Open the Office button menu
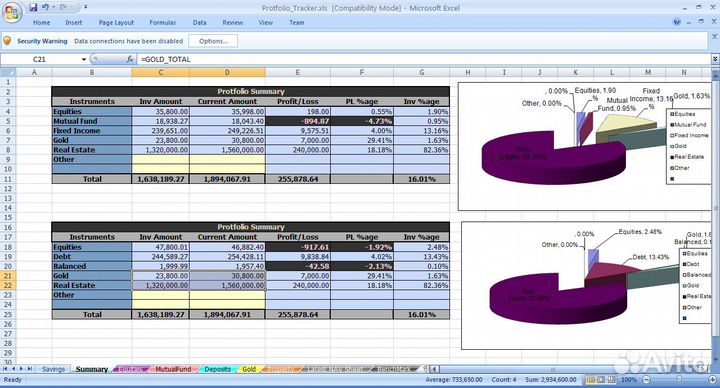 [x=12, y=12]
